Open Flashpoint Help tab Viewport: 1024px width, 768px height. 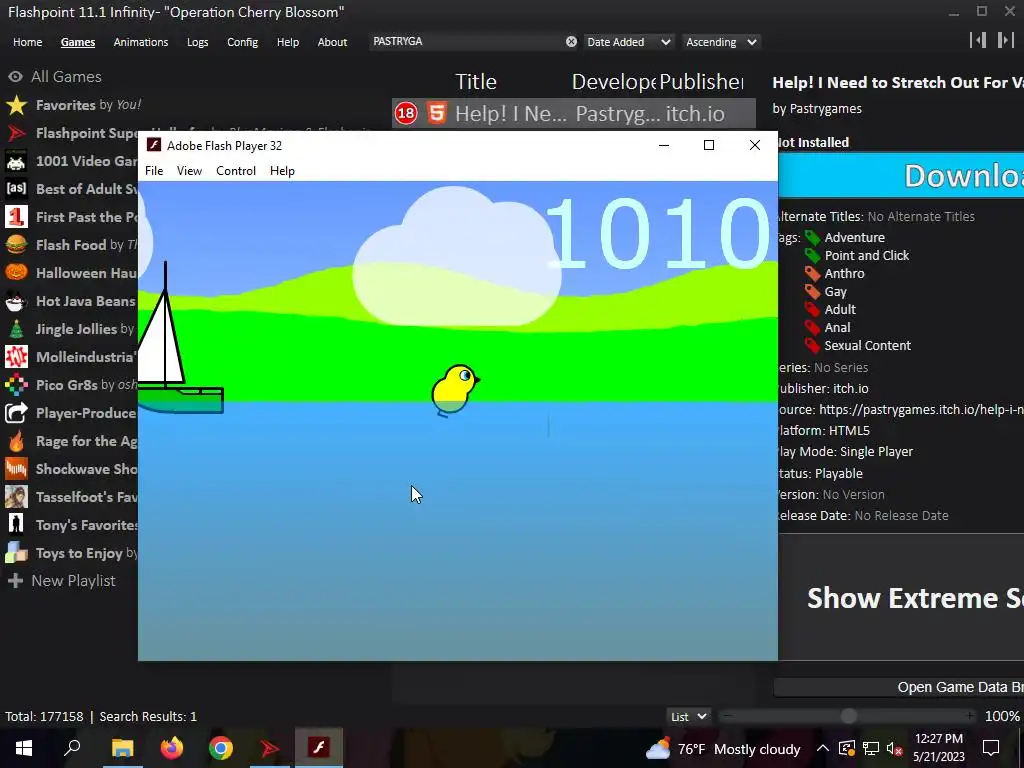[x=287, y=42]
